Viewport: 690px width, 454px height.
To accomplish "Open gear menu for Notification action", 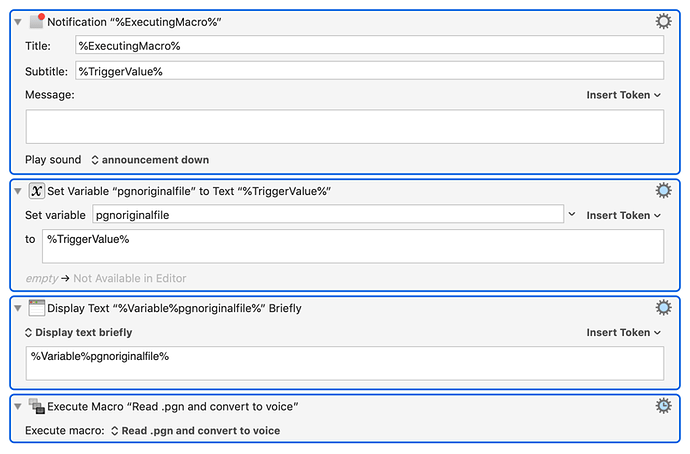I will click(663, 21).
